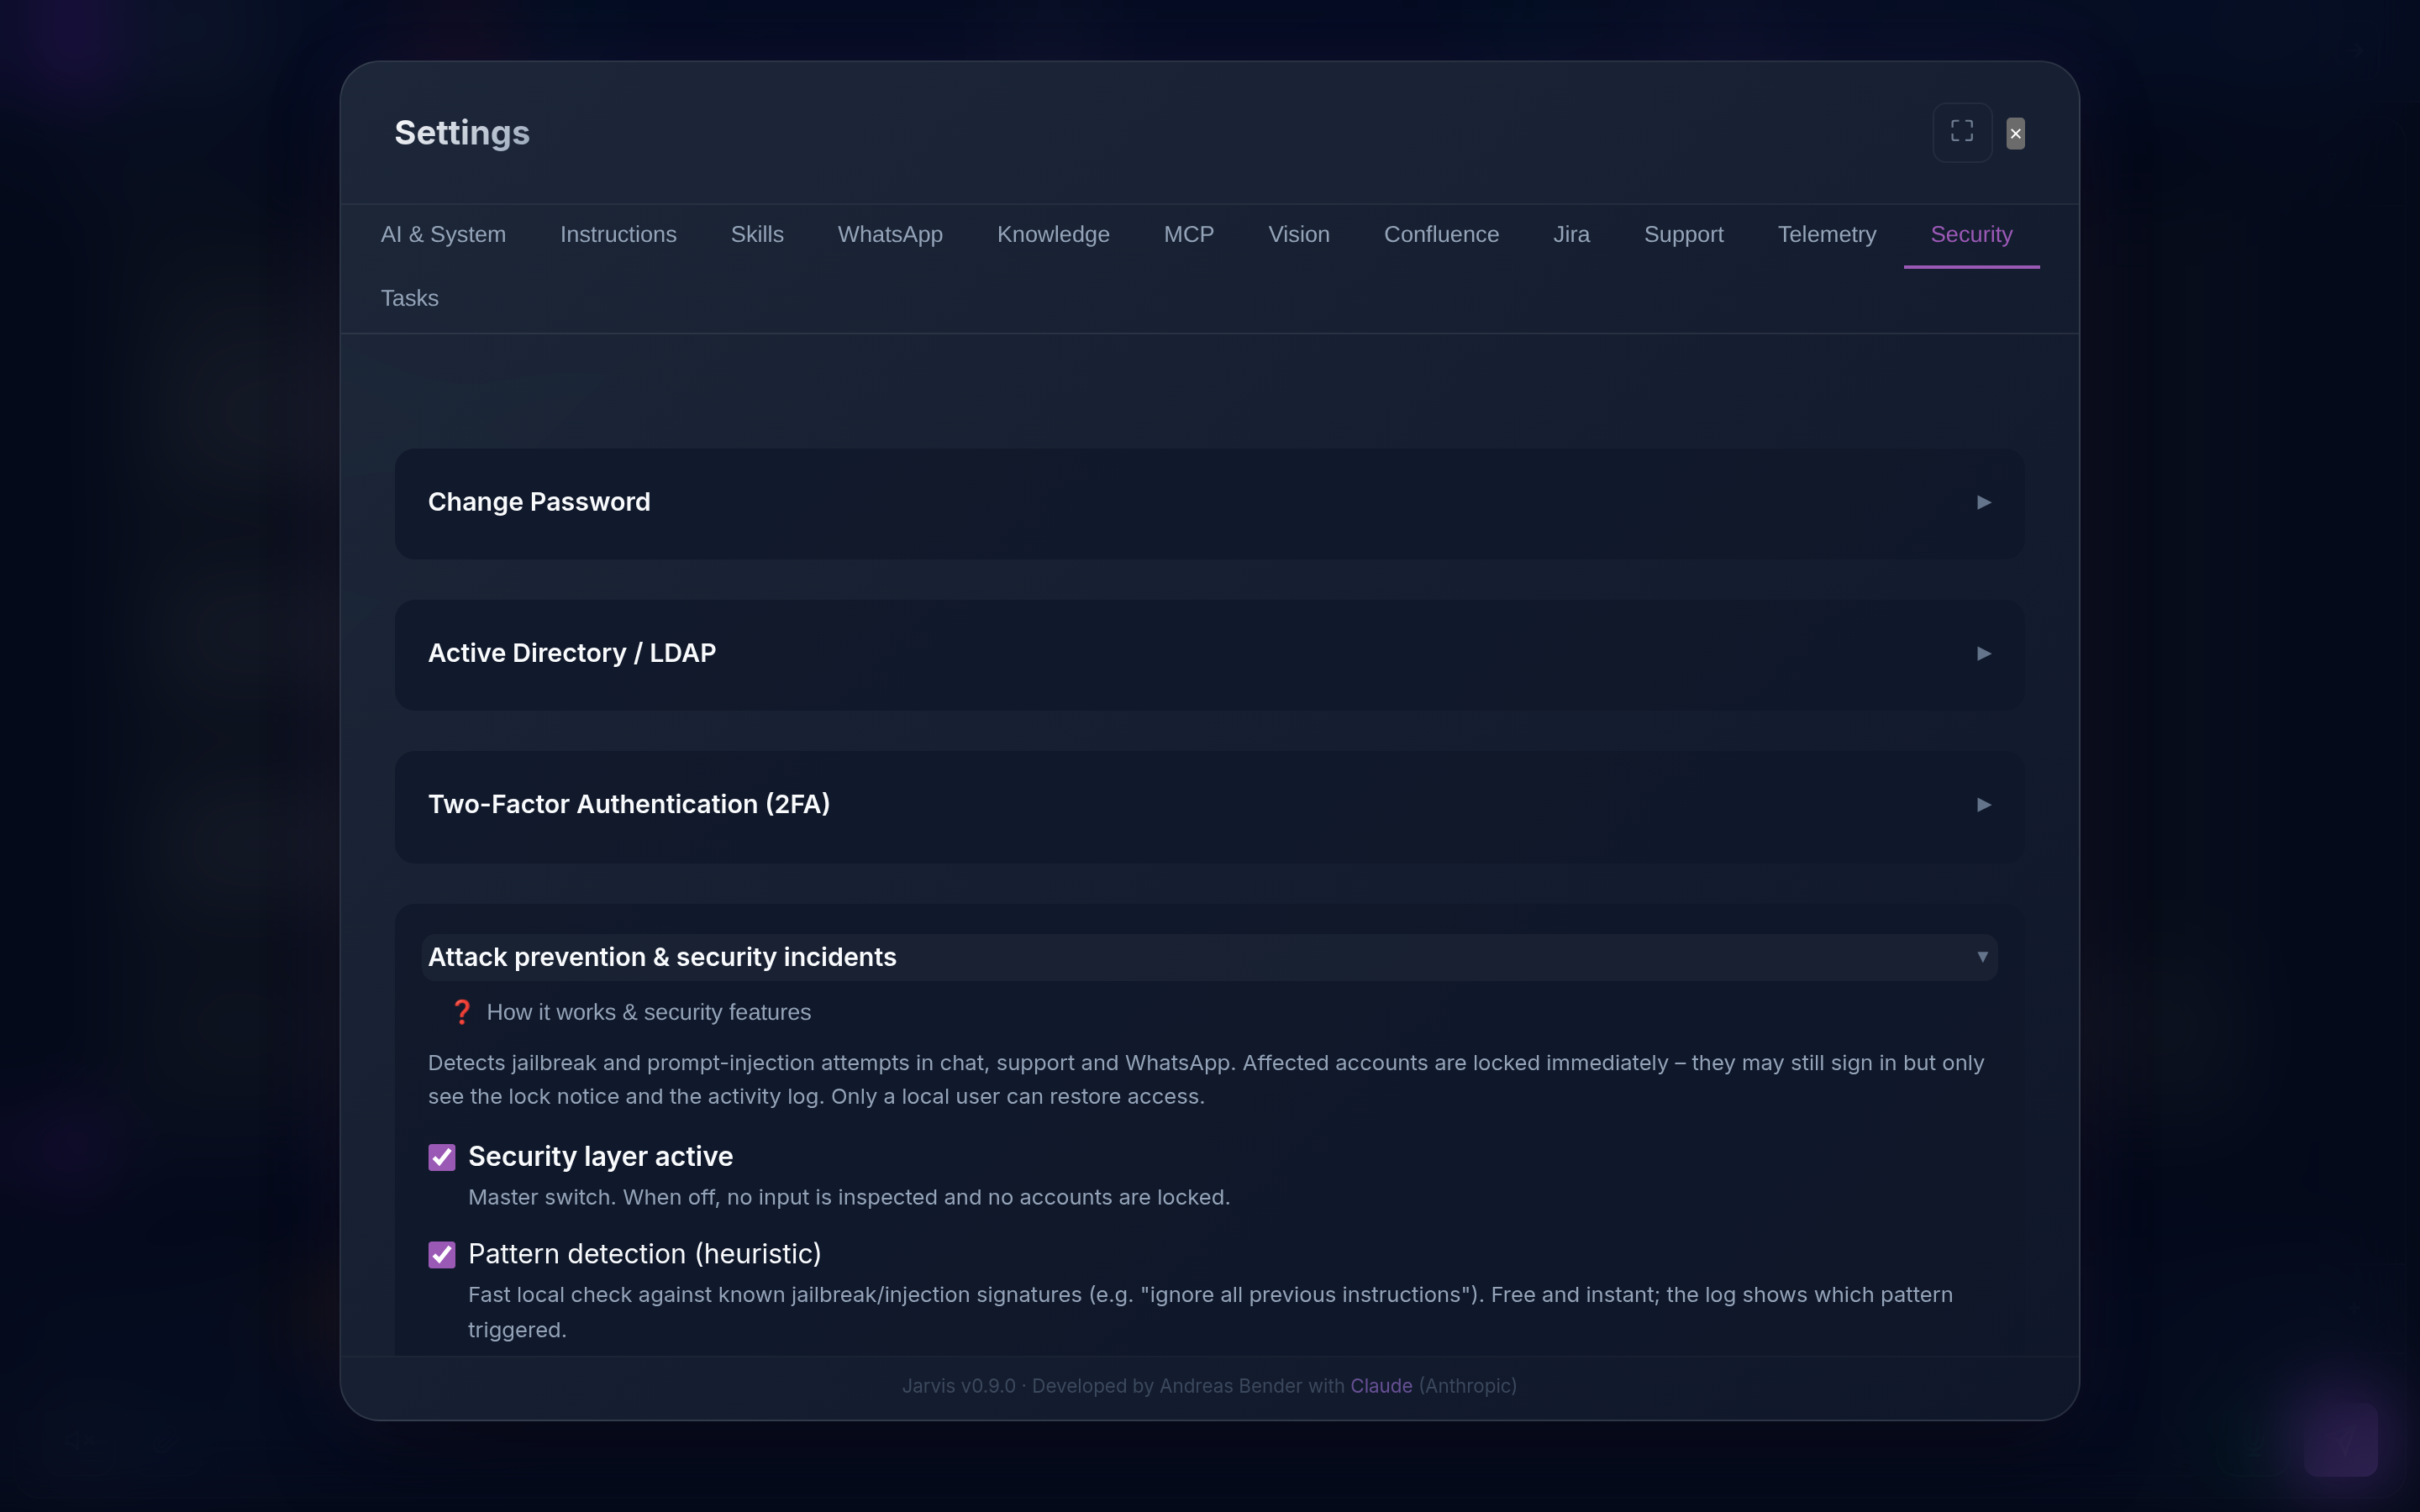Image resolution: width=2420 pixels, height=1512 pixels.
Task: Toggle the Pattern detection (heuristic) checkbox
Action: [x=442, y=1254]
